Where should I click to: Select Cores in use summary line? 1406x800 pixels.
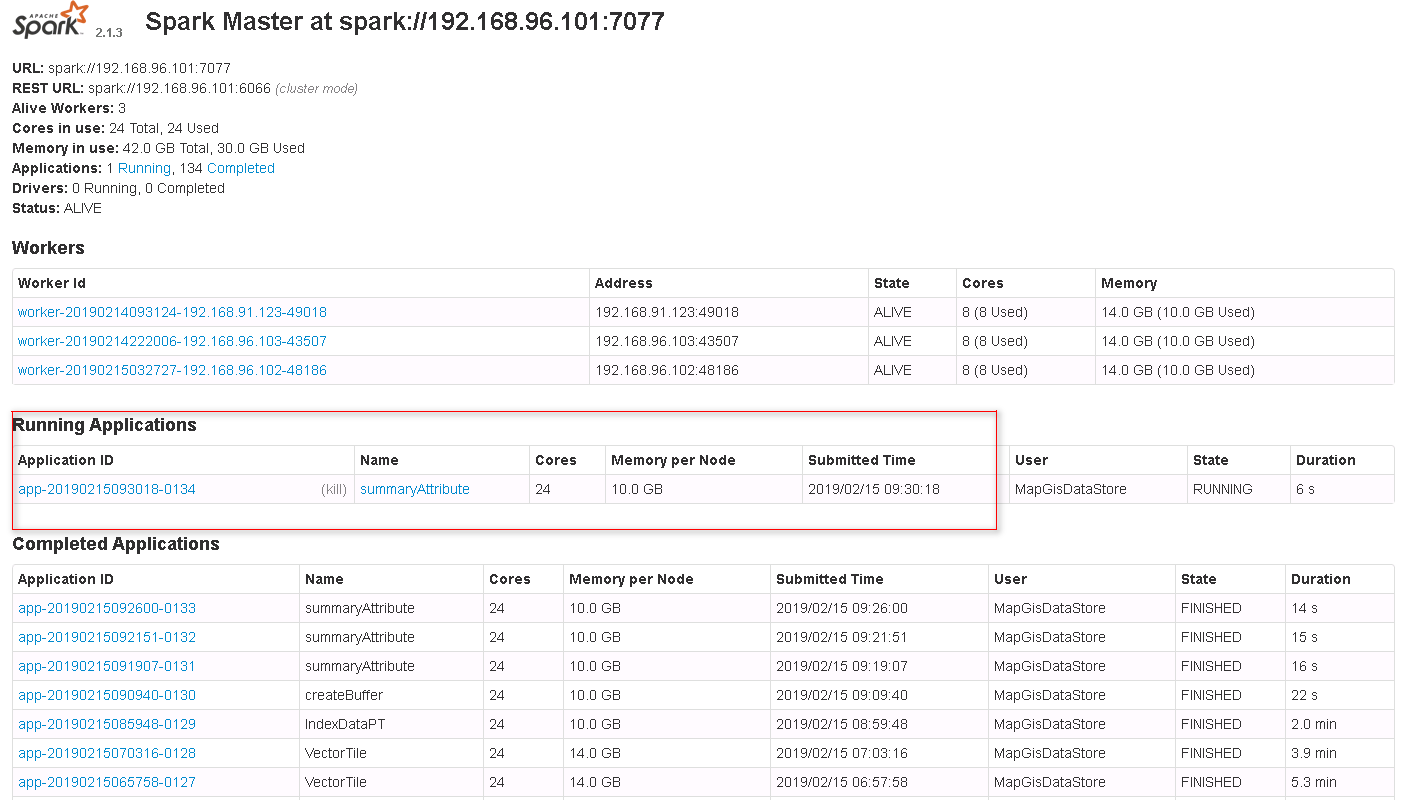[x=115, y=128]
